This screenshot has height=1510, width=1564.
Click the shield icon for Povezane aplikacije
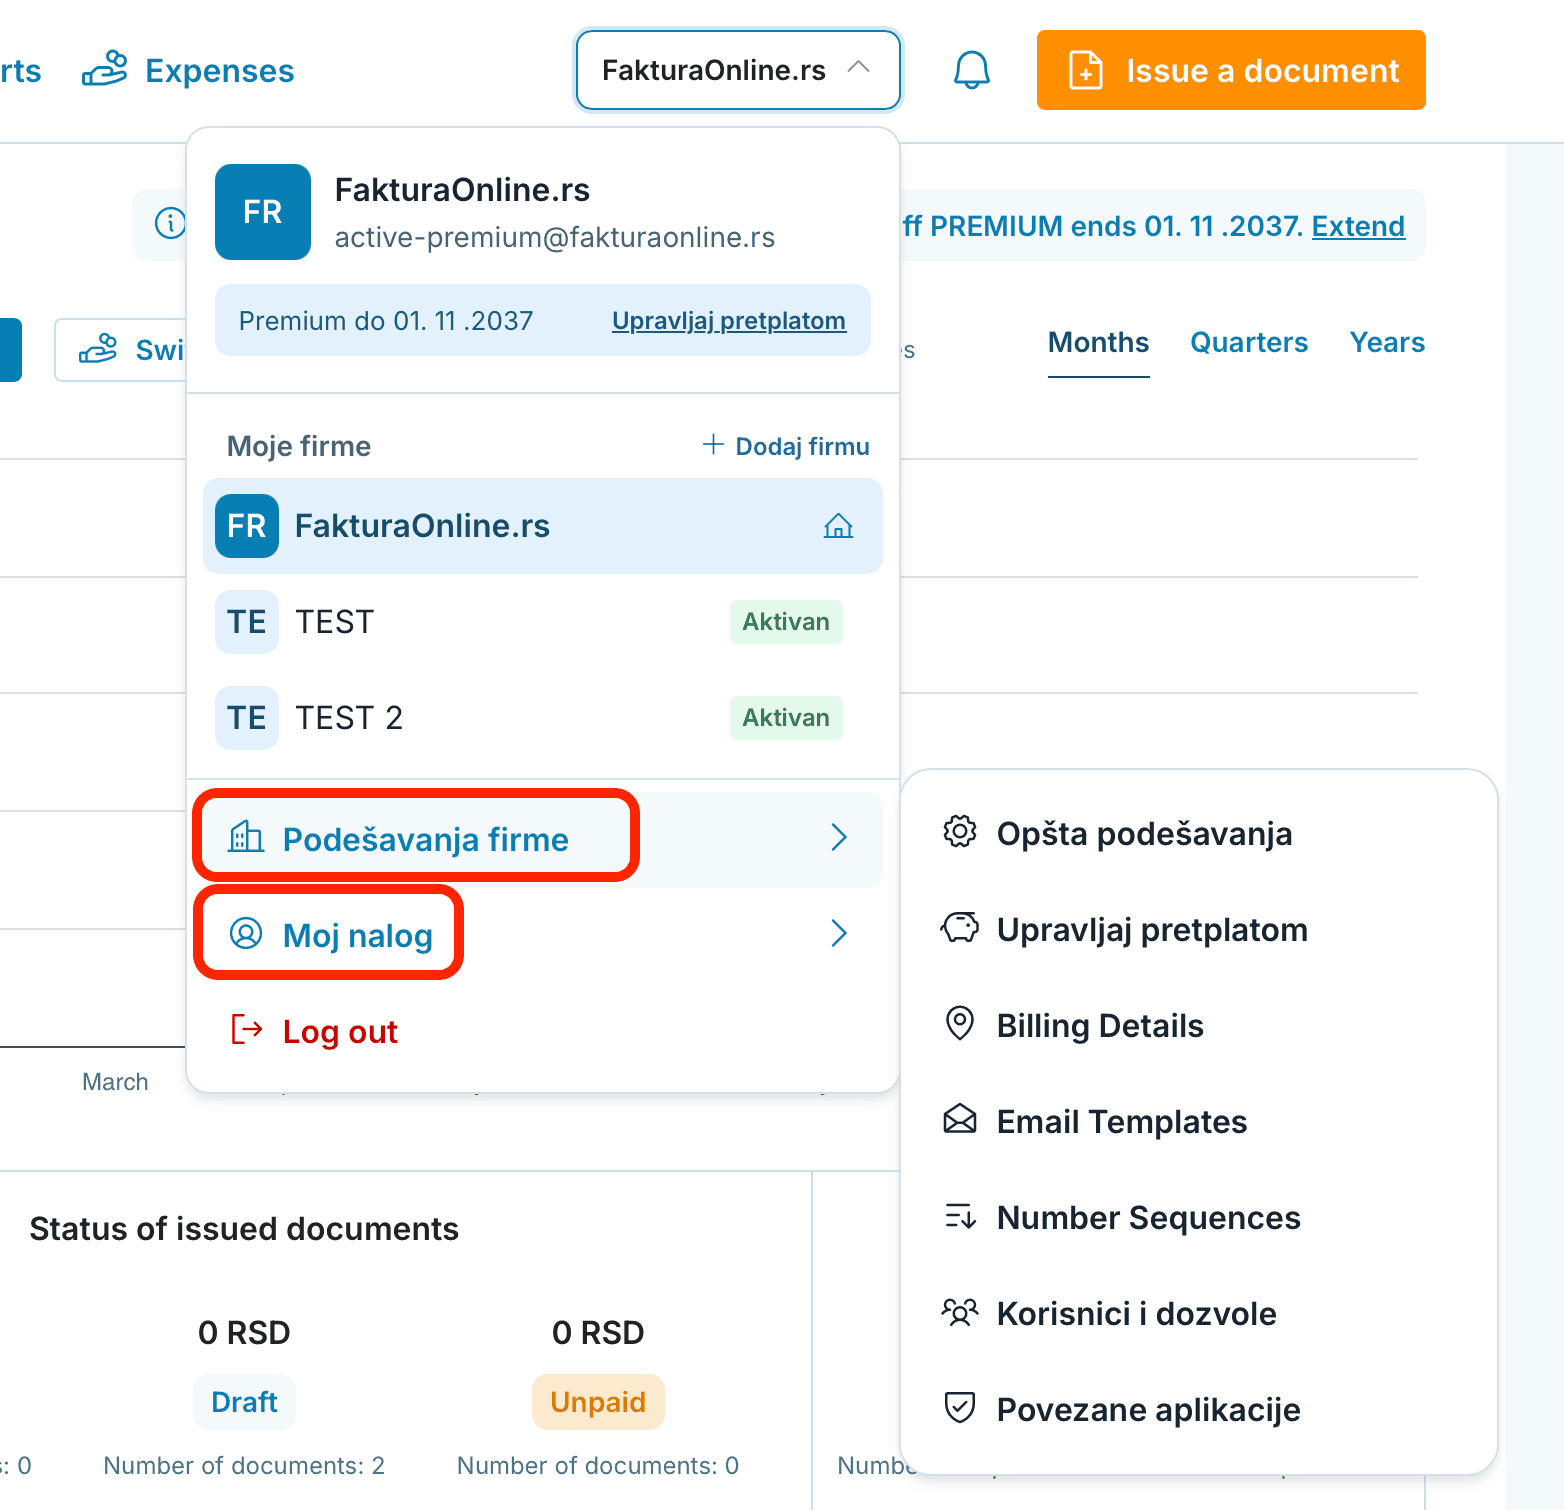pos(960,1407)
